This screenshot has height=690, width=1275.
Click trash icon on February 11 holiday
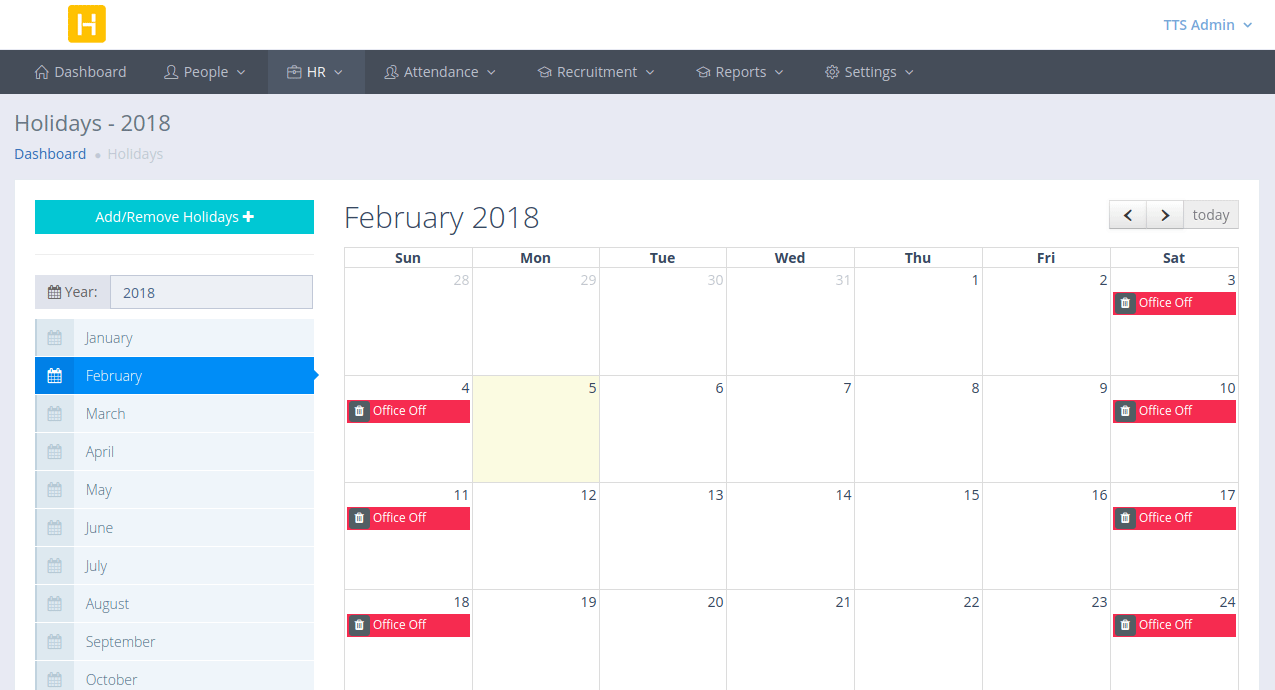(x=359, y=518)
